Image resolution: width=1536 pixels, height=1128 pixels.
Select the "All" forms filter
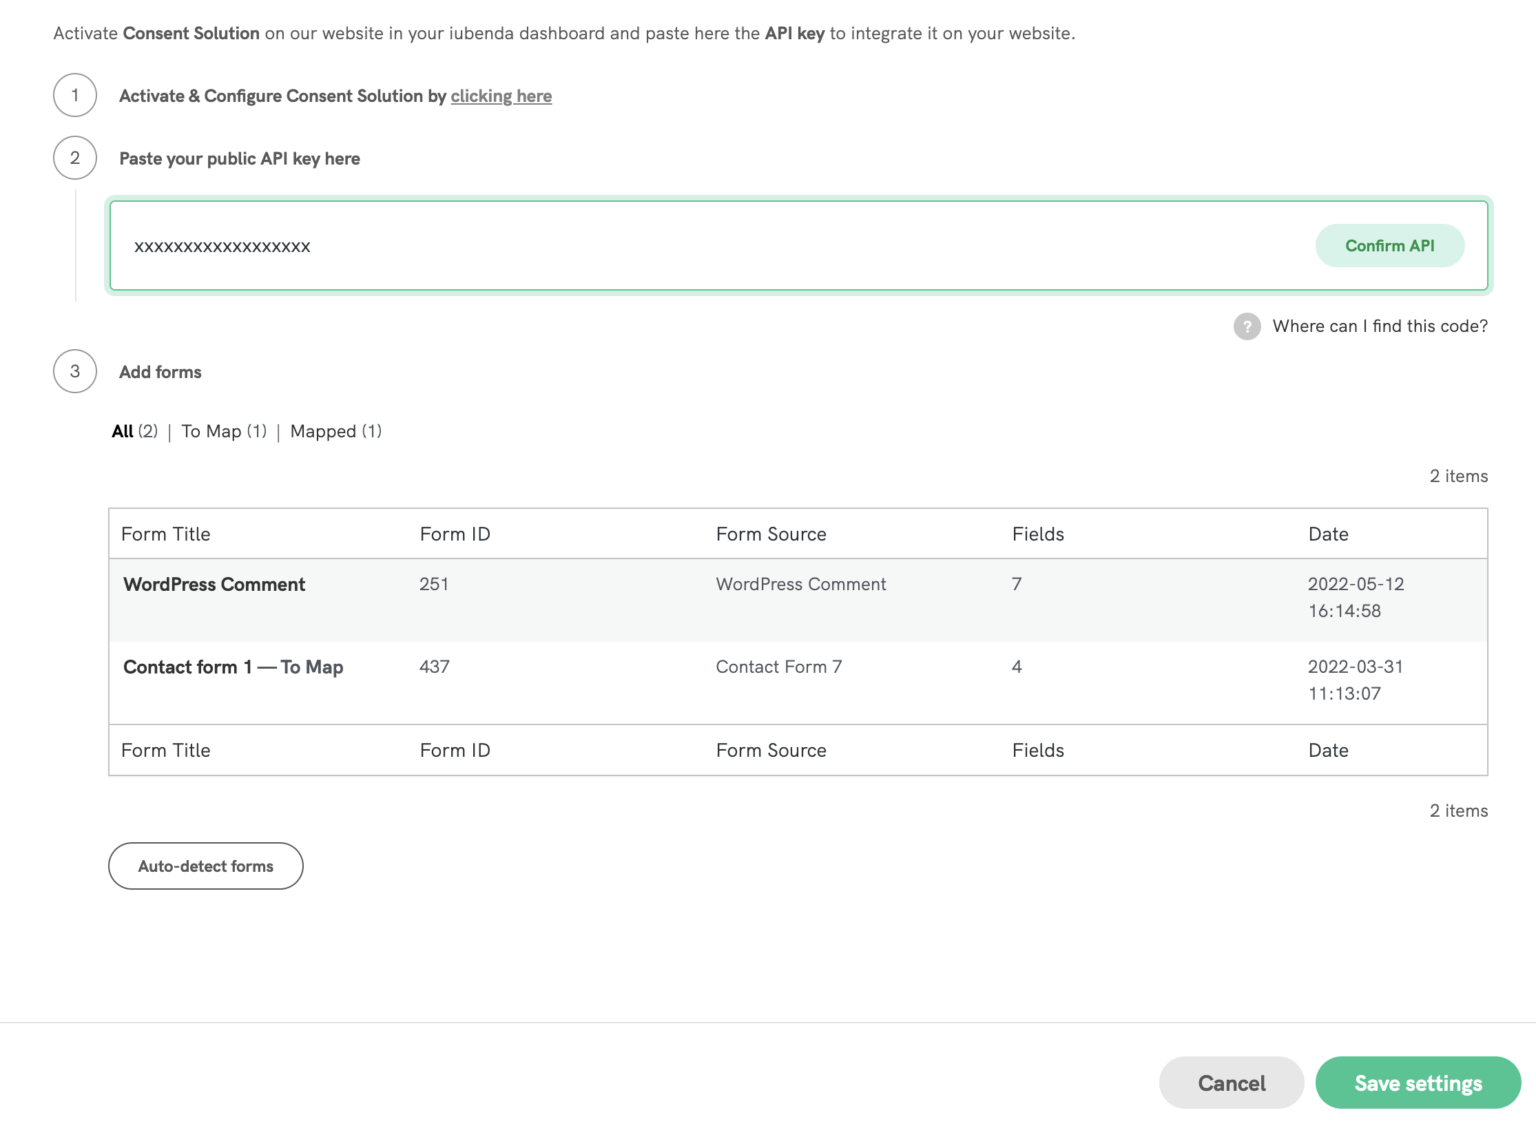tap(122, 431)
